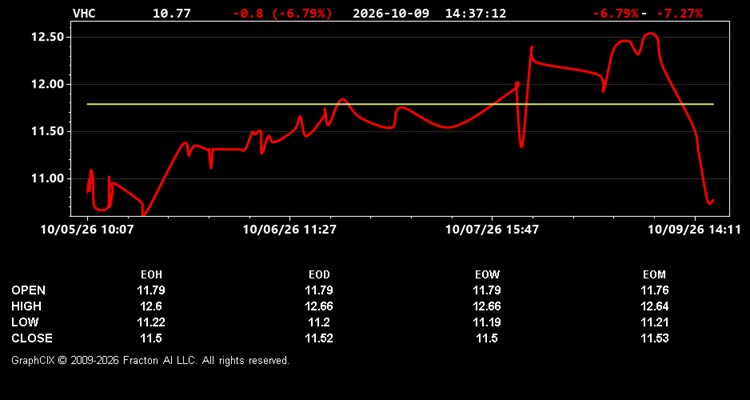Viewport: 750px width, 400px height.
Task: Click the x-axis label 10/07/26 15:47
Action: [492, 230]
